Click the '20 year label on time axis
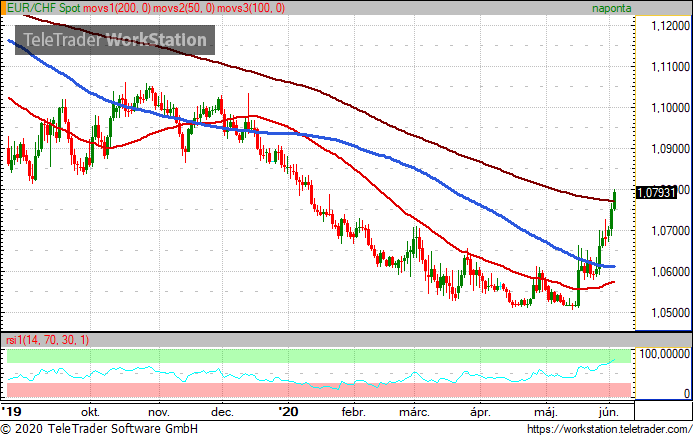The image size is (693, 437). [288, 412]
